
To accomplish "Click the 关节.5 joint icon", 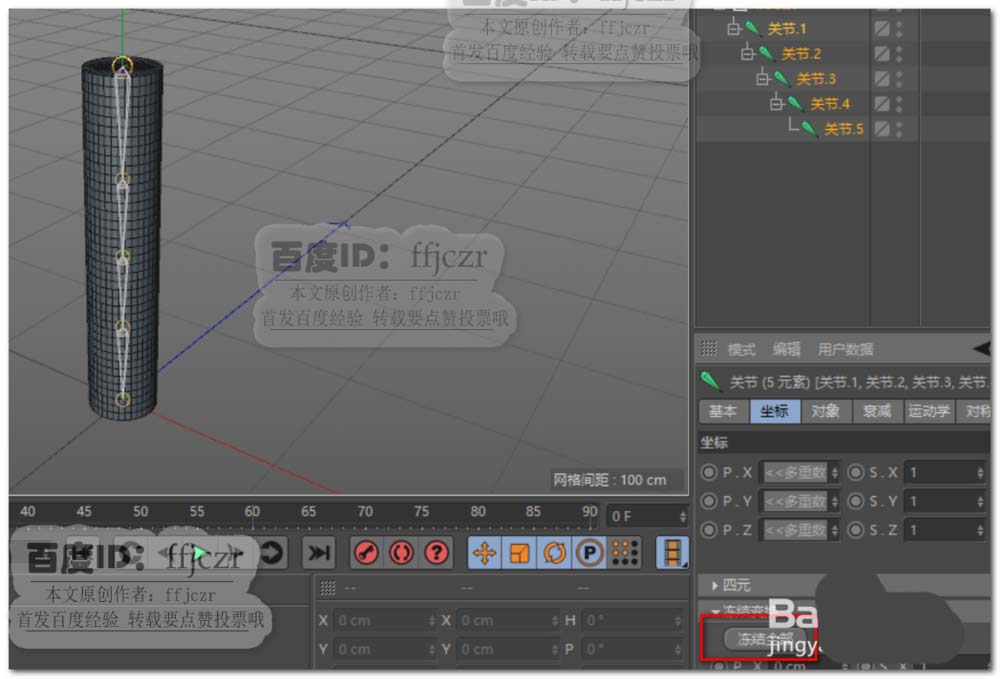I will pyautogui.click(x=809, y=129).
